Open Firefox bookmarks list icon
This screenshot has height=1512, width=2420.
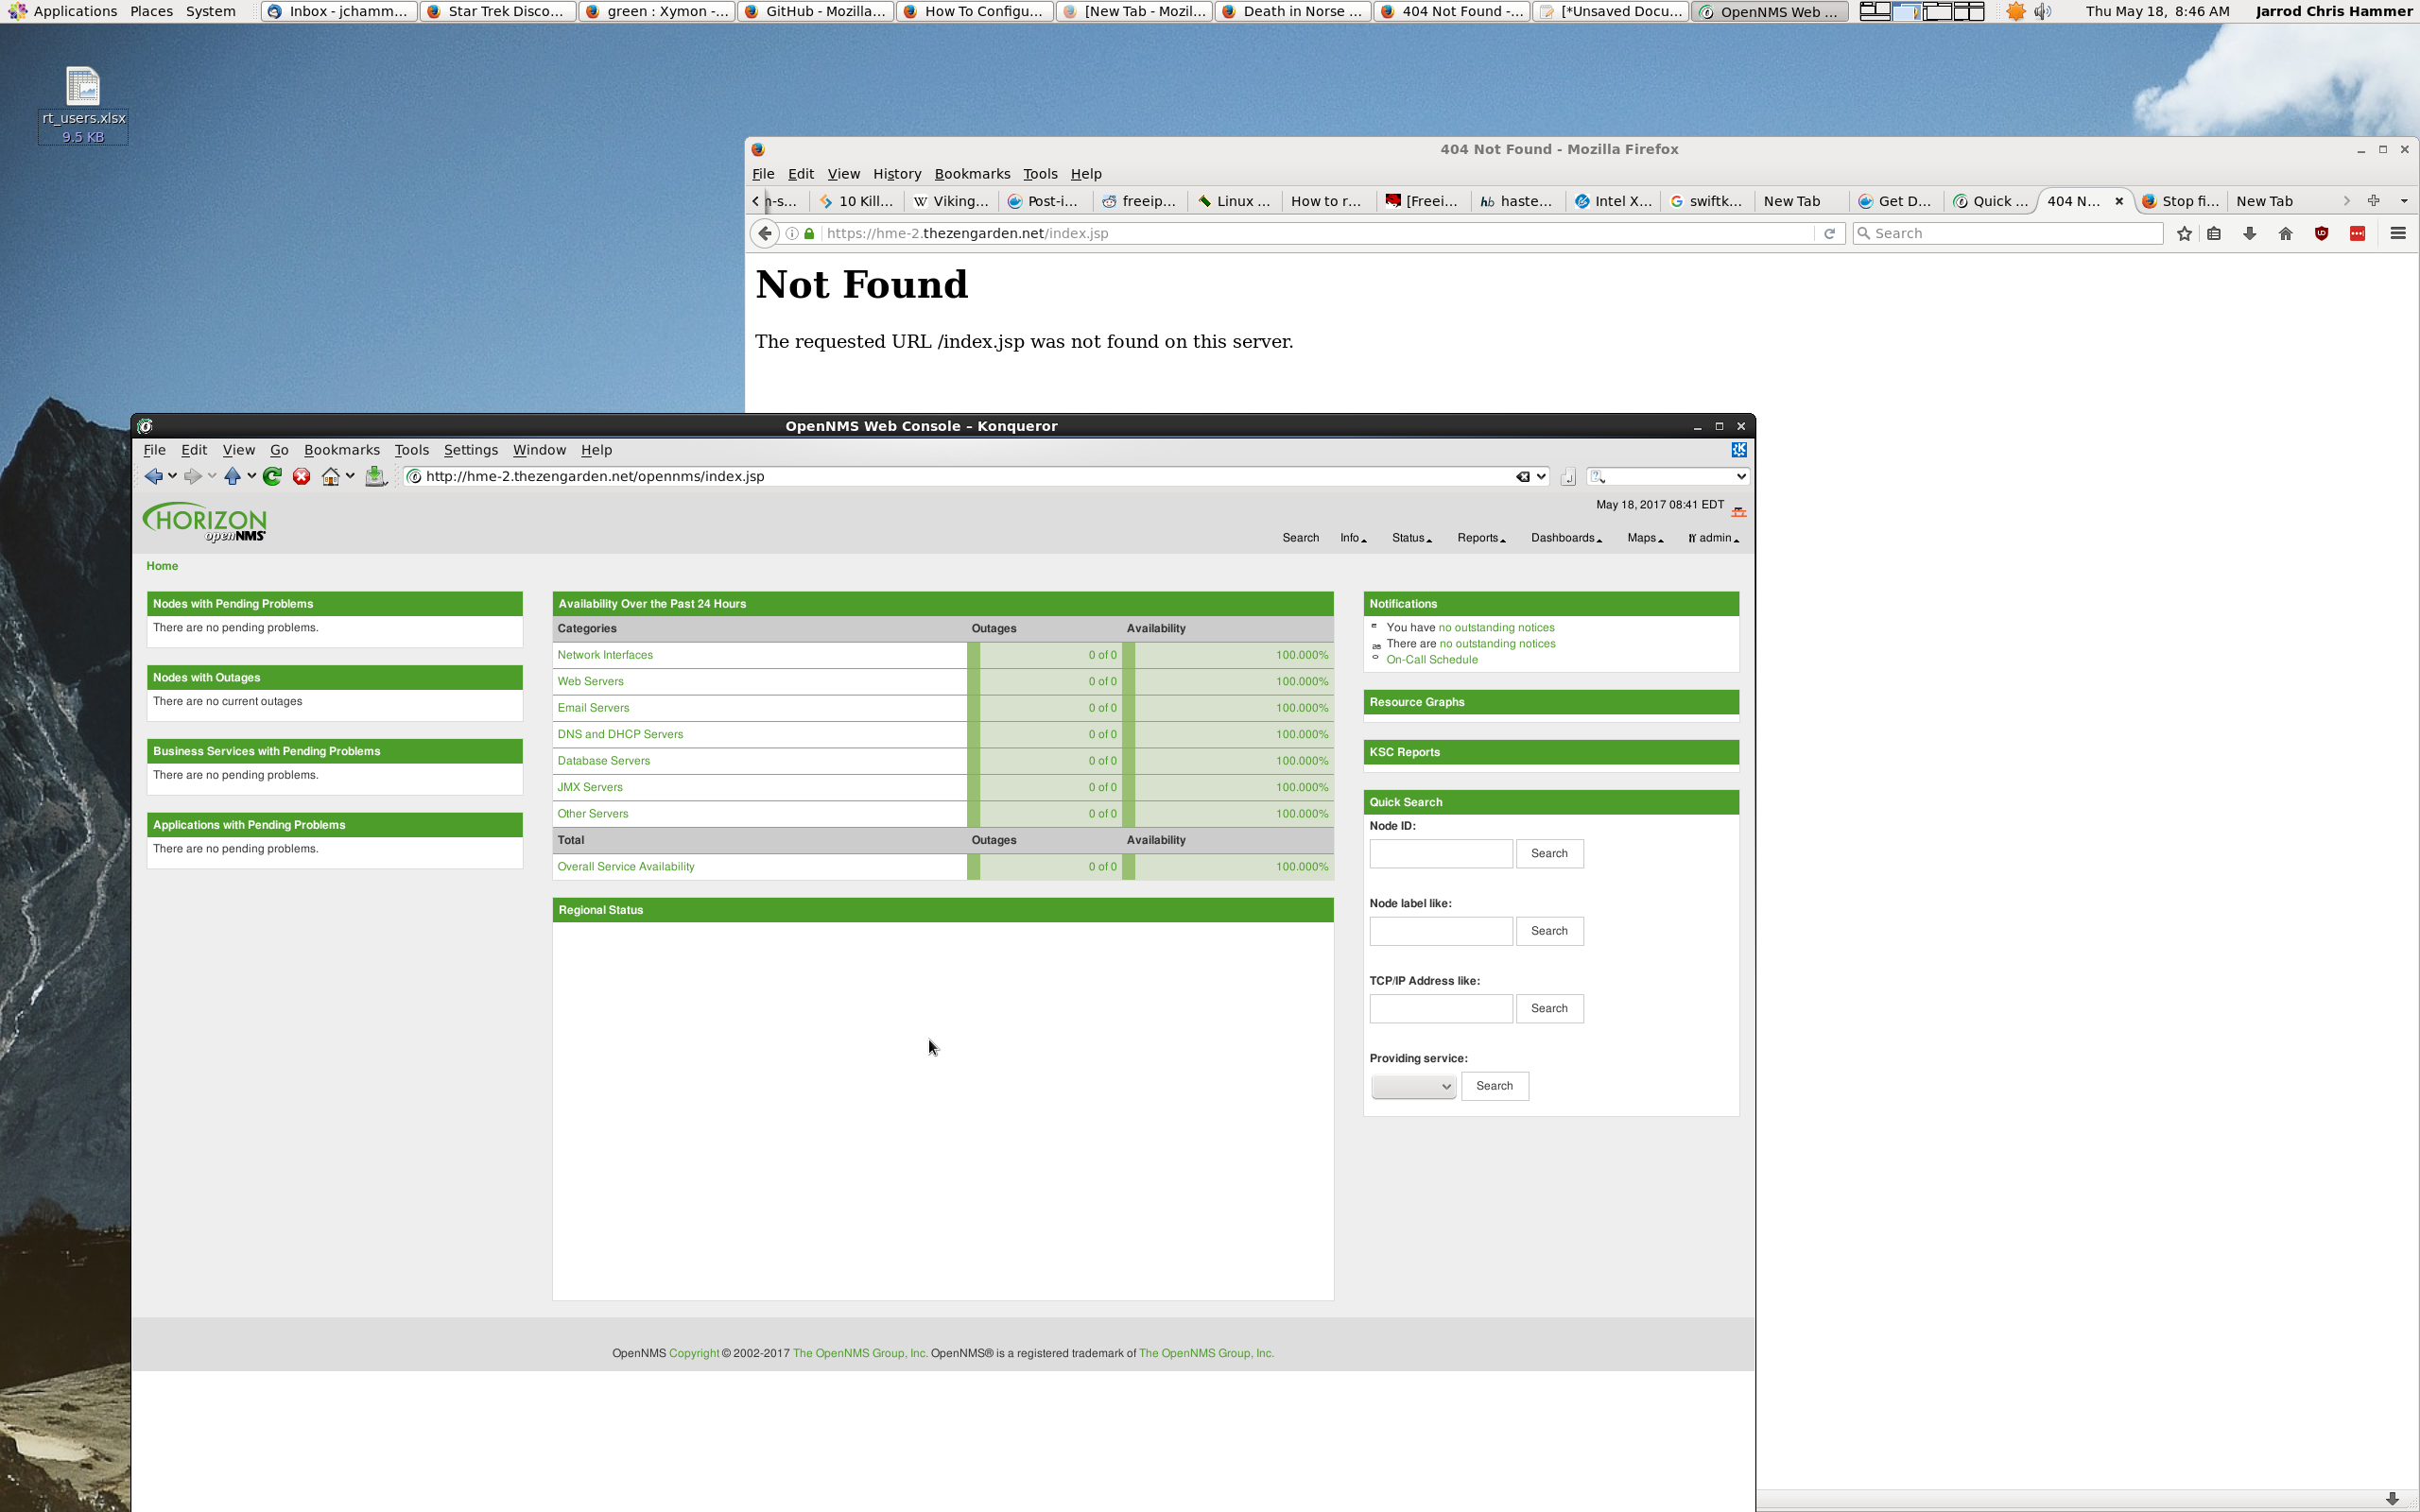tap(2214, 233)
